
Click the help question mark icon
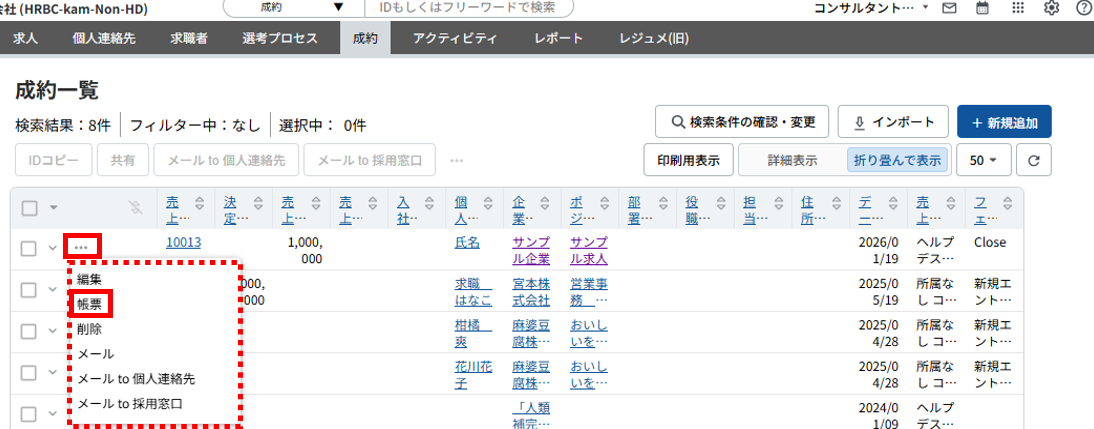coord(1083,8)
